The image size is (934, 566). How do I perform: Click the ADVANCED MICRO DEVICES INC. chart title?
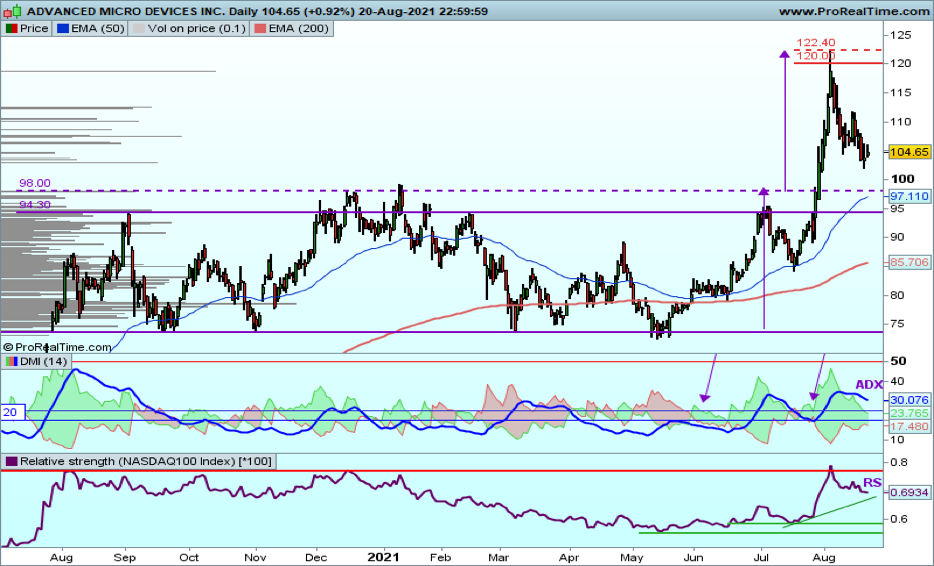[126, 11]
